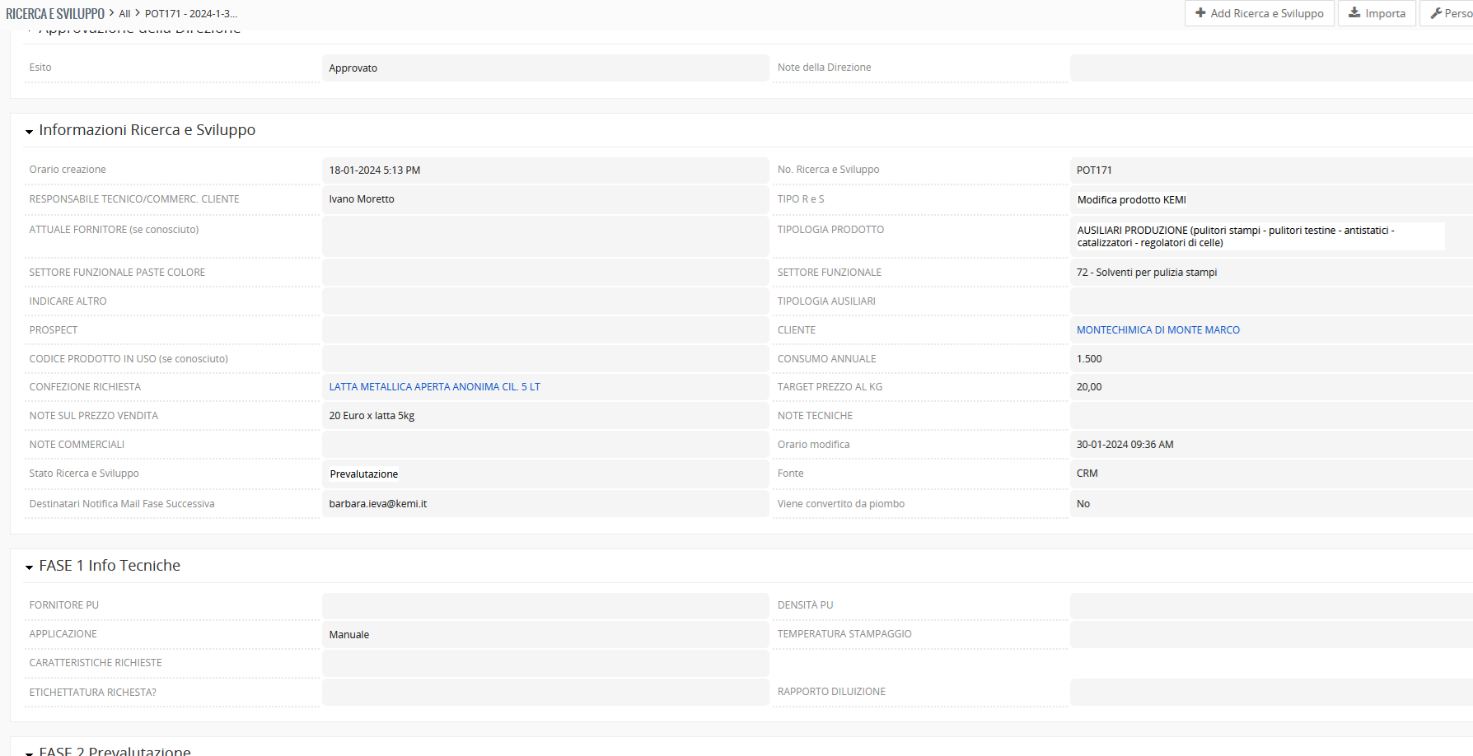
Task: Click the APPLICAZIONE field showing Manuale
Action: coord(544,634)
